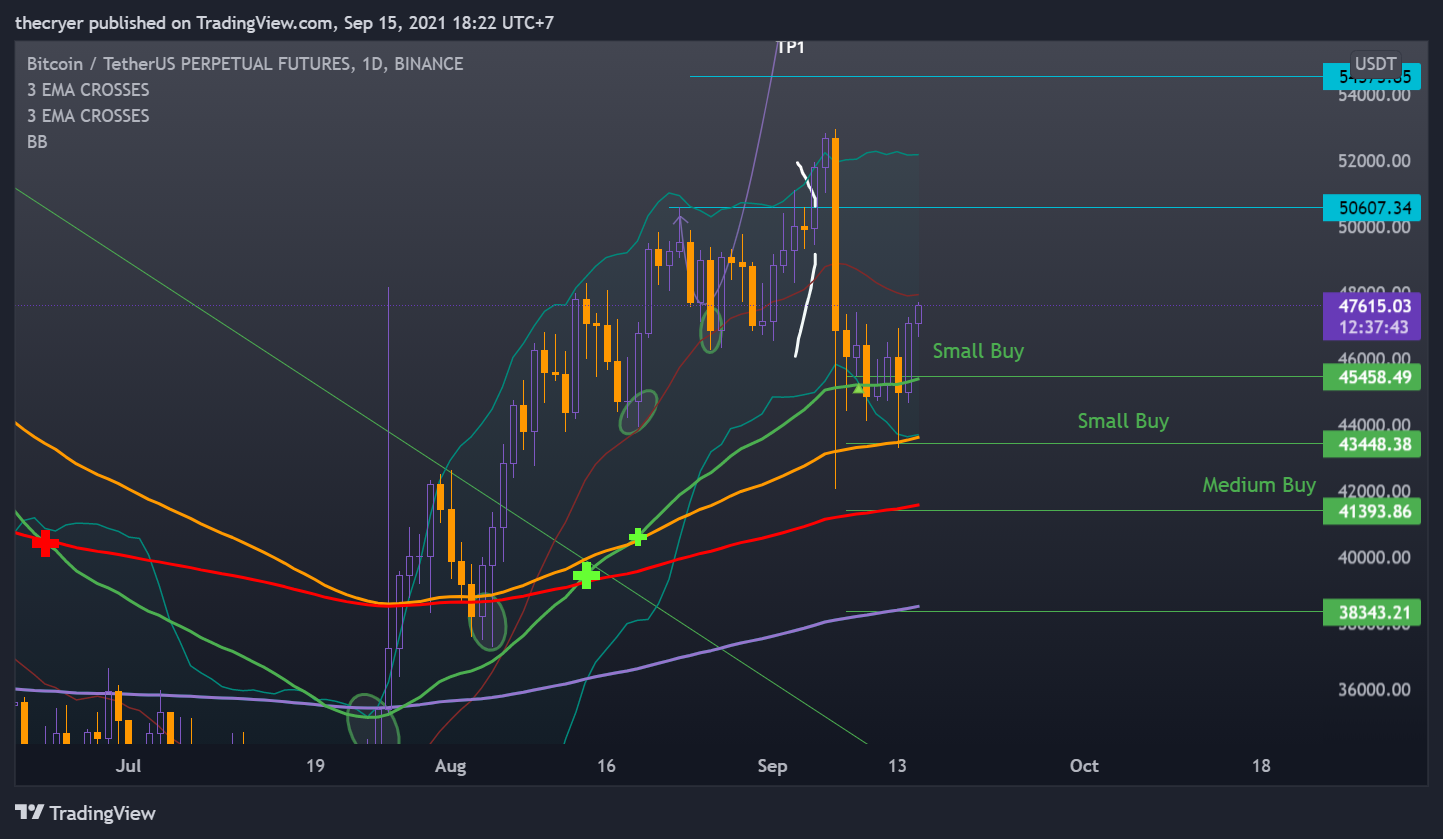Click the small green triangle marker on the chart
This screenshot has height=839, width=1443.
tap(857, 387)
